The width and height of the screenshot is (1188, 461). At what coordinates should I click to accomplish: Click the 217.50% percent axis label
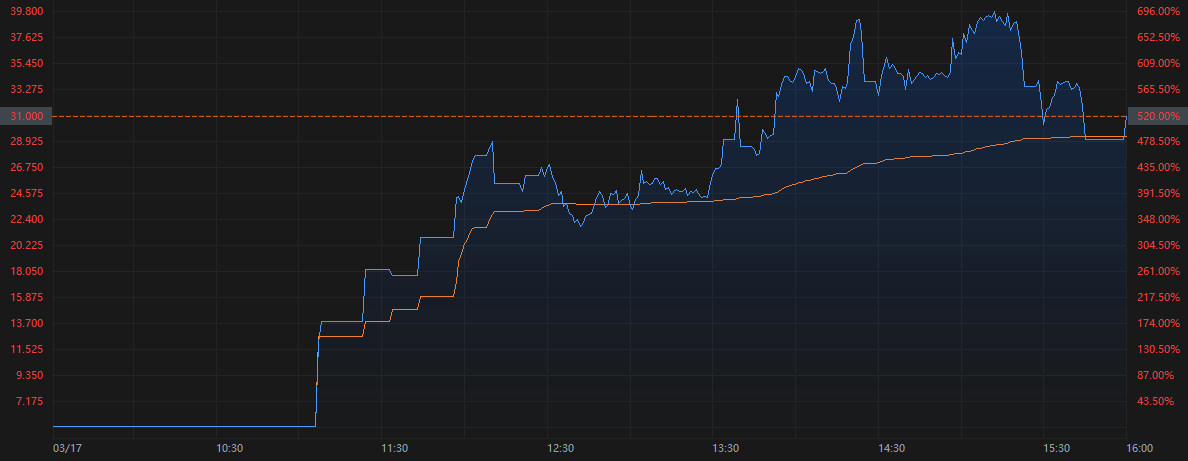click(1156, 297)
